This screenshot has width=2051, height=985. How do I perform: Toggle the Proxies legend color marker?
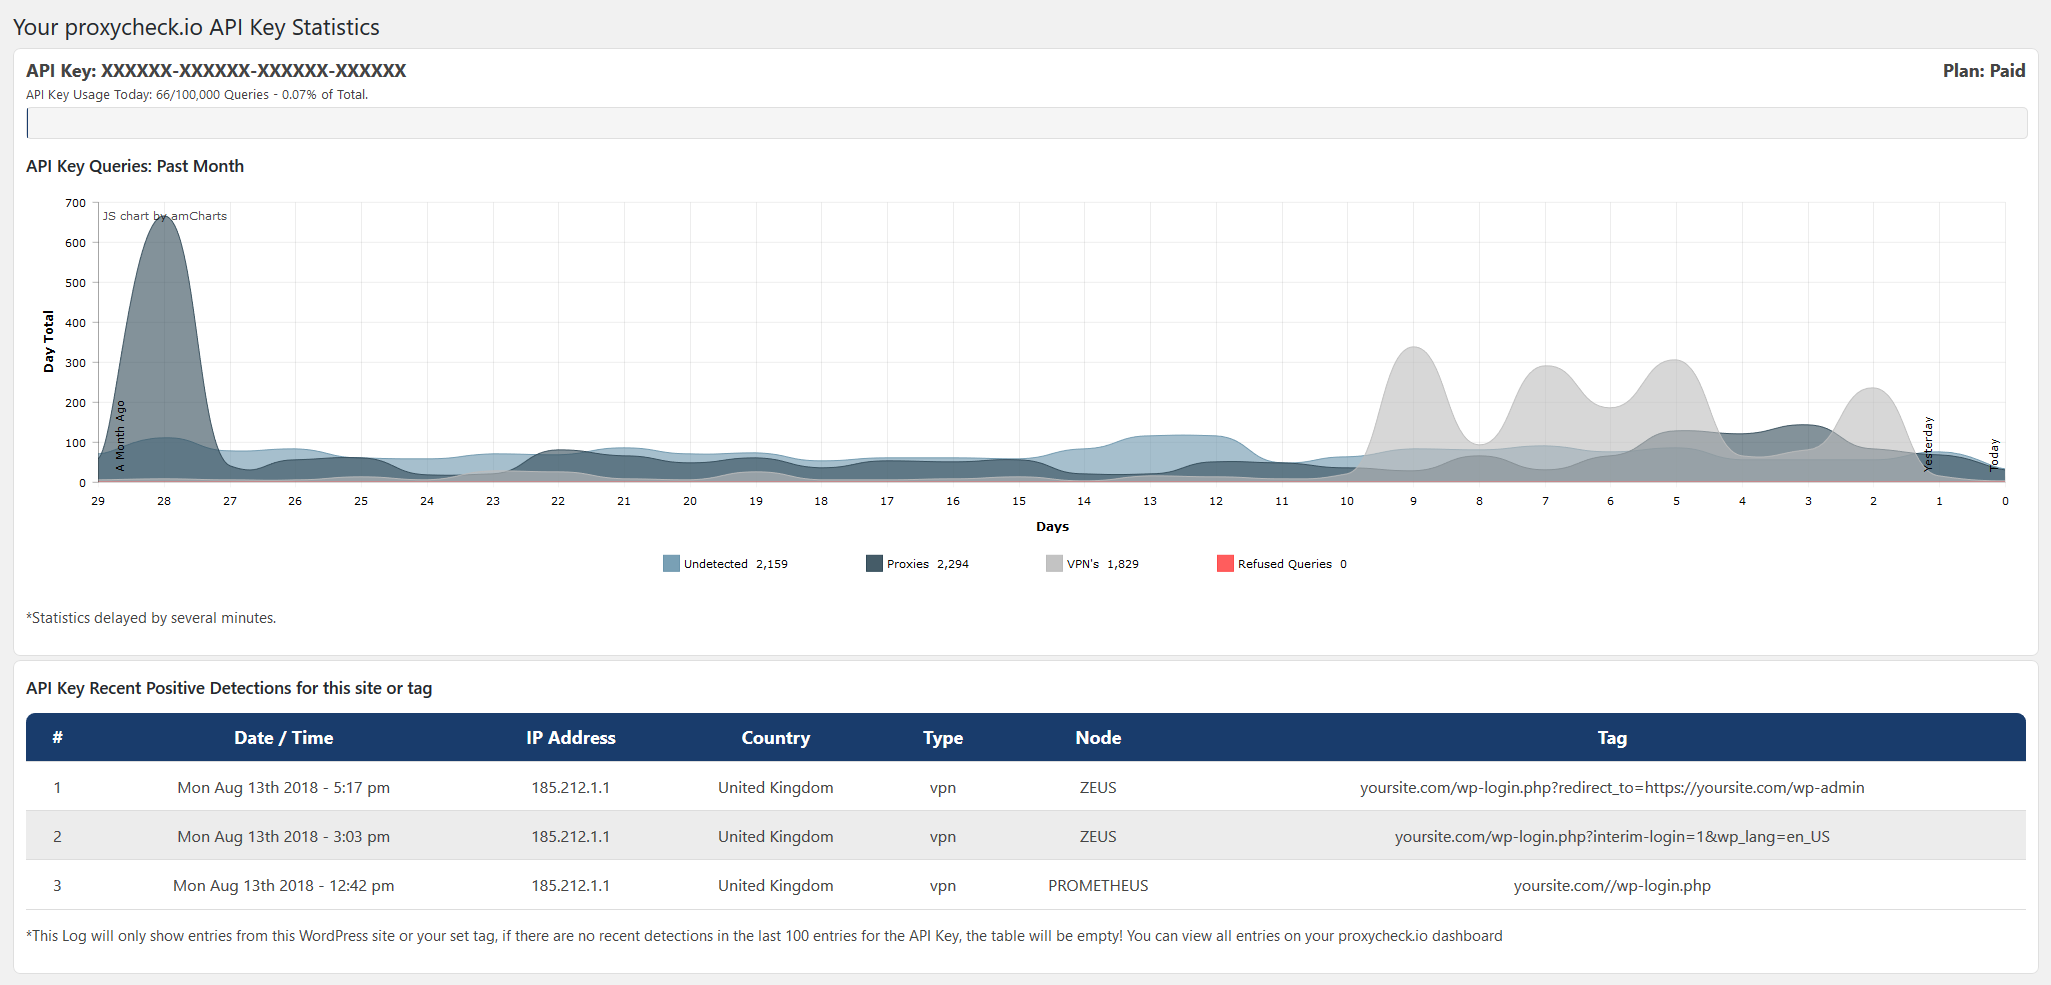pyautogui.click(x=874, y=564)
